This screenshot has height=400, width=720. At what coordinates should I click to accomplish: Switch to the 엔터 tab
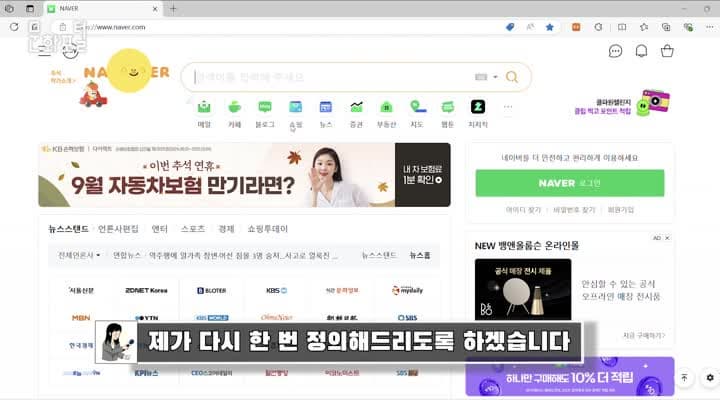[x=159, y=229]
